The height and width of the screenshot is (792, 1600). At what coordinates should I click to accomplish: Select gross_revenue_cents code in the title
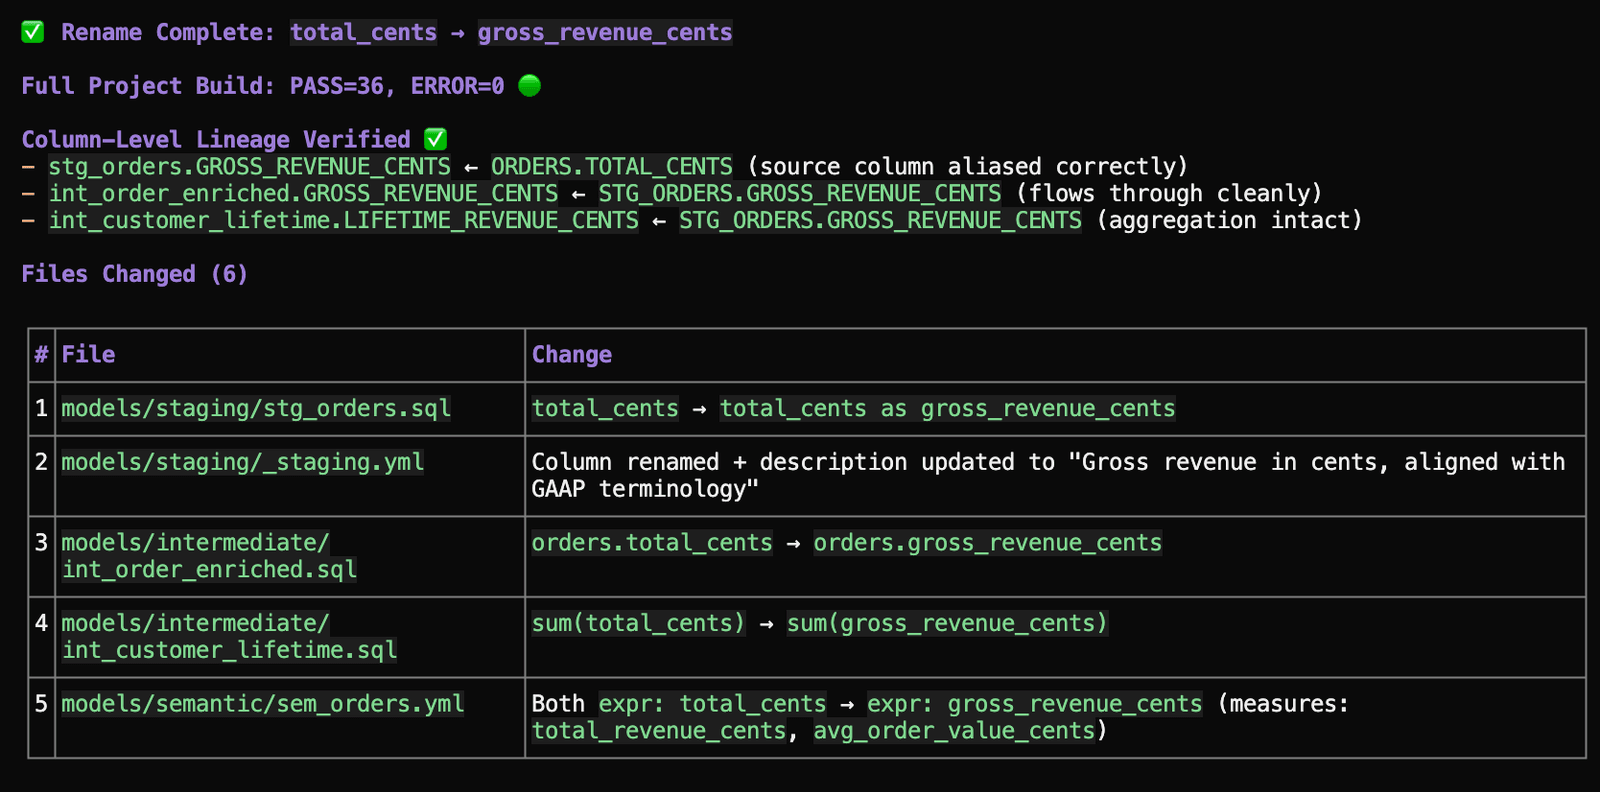[x=605, y=32]
